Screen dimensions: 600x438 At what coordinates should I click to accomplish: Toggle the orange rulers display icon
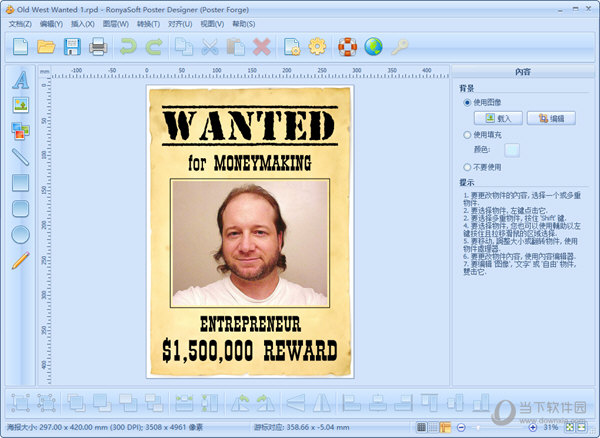click(x=445, y=427)
